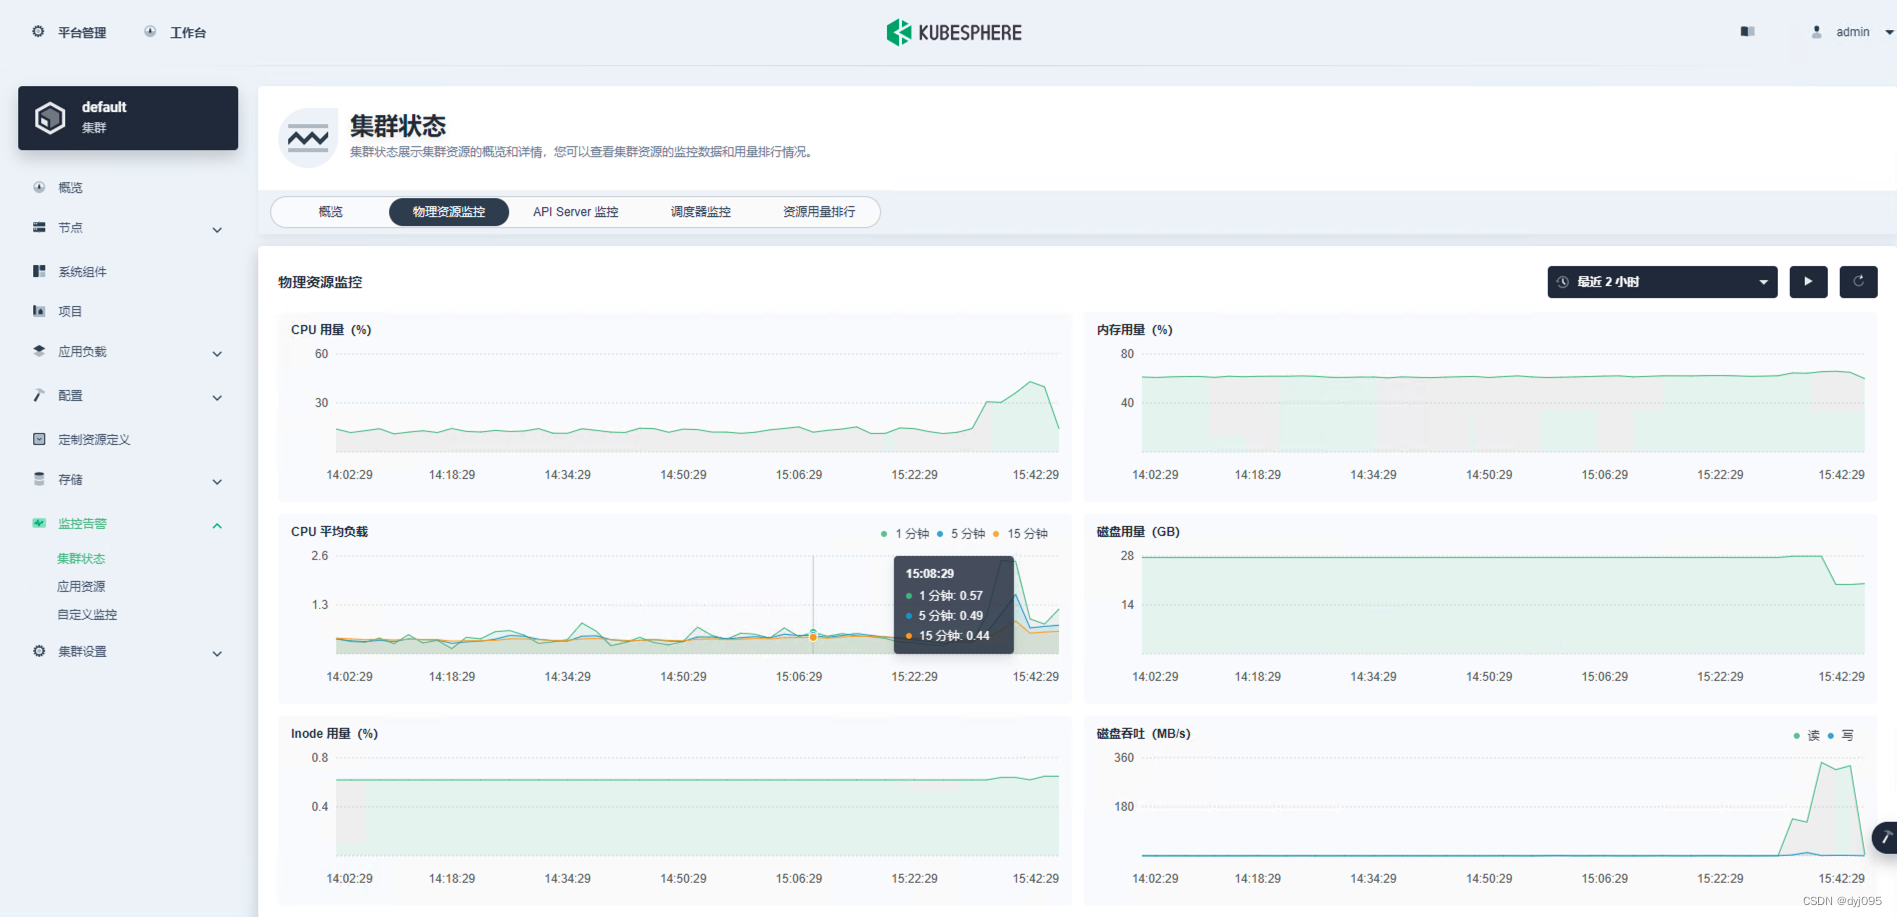Toggle the 1 分钟 legend series
Image resolution: width=1897 pixels, height=917 pixels.
tap(905, 534)
